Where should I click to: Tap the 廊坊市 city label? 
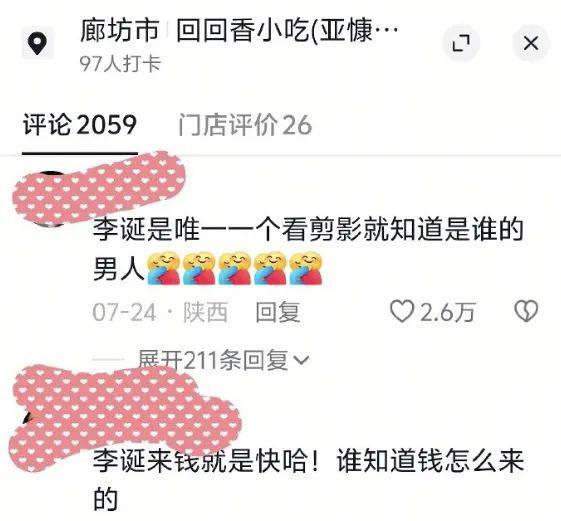(x=120, y=31)
